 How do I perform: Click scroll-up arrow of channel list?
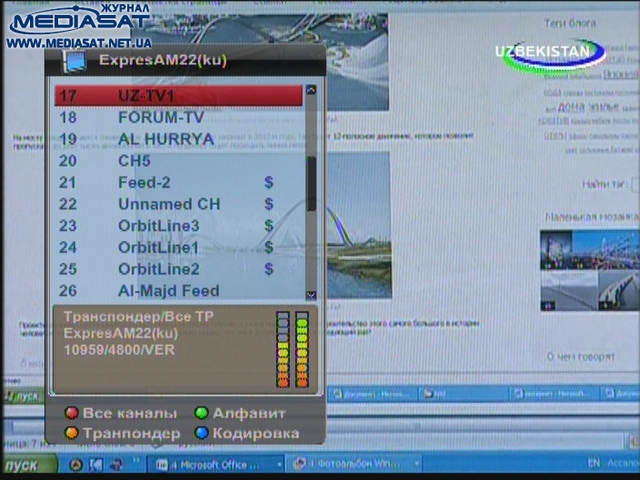(x=311, y=90)
